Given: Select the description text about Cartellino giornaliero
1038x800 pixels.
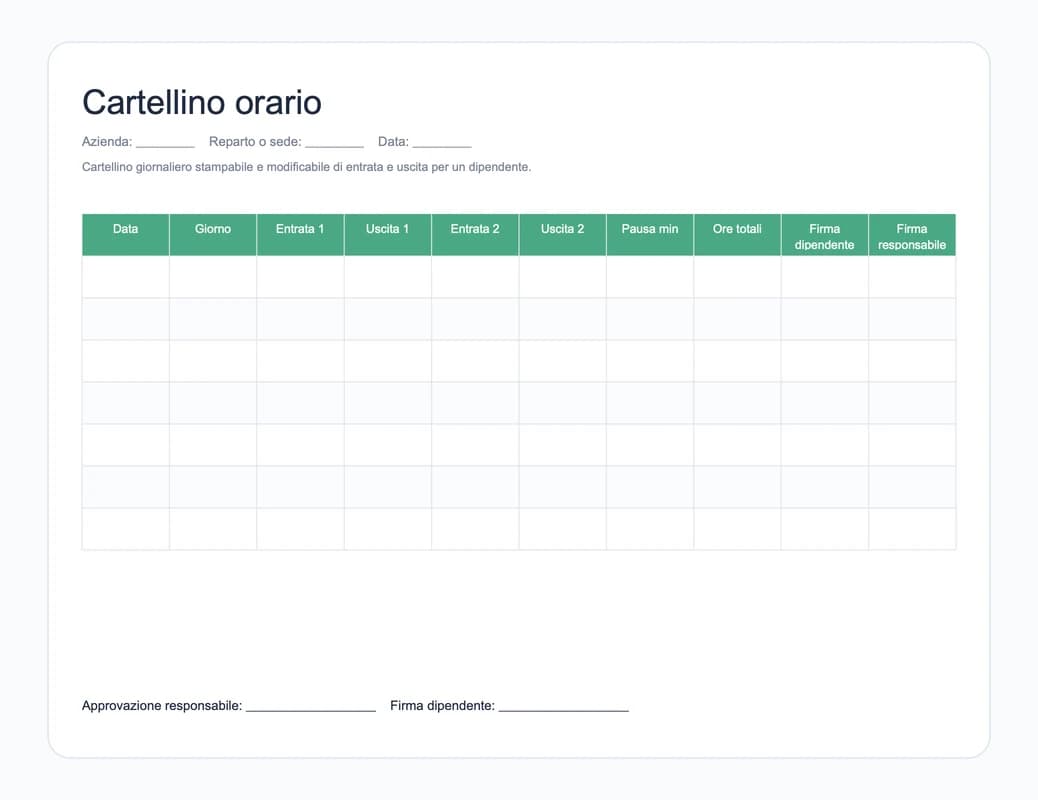Looking at the screenshot, I should (307, 167).
